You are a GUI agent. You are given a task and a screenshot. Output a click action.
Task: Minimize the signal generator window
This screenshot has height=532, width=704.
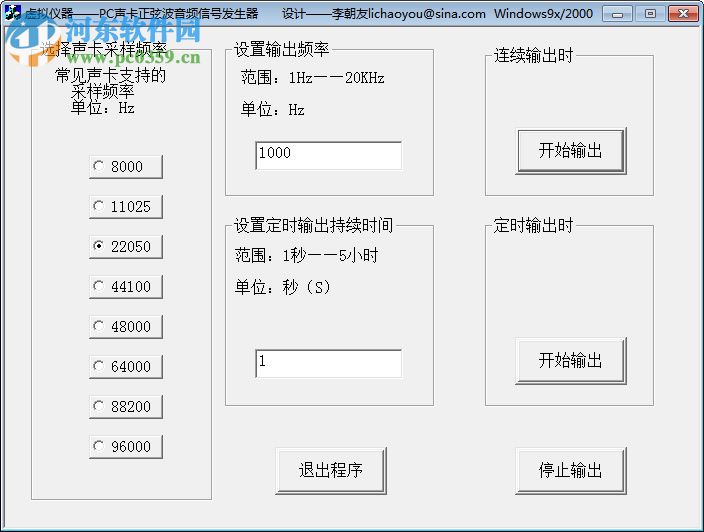pyautogui.click(x=617, y=14)
